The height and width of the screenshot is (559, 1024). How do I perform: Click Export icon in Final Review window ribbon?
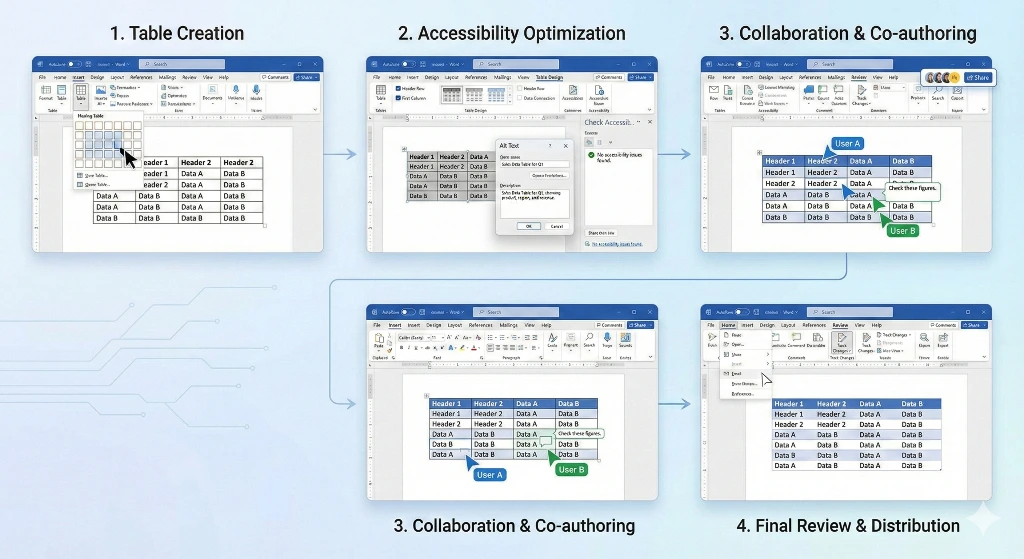point(943,338)
